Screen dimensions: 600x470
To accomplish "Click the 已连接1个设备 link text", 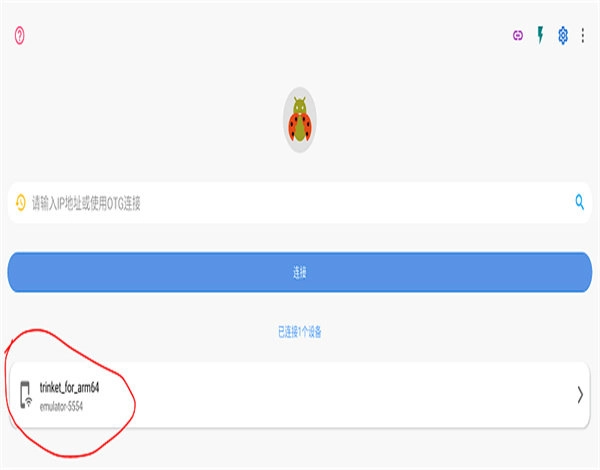I will click(300, 332).
